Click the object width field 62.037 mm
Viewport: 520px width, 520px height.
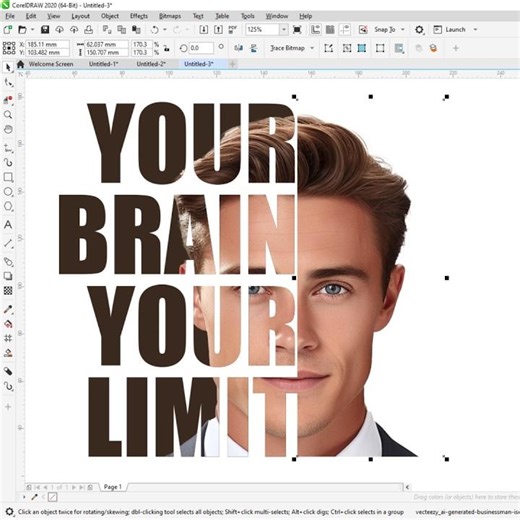[x=107, y=44]
